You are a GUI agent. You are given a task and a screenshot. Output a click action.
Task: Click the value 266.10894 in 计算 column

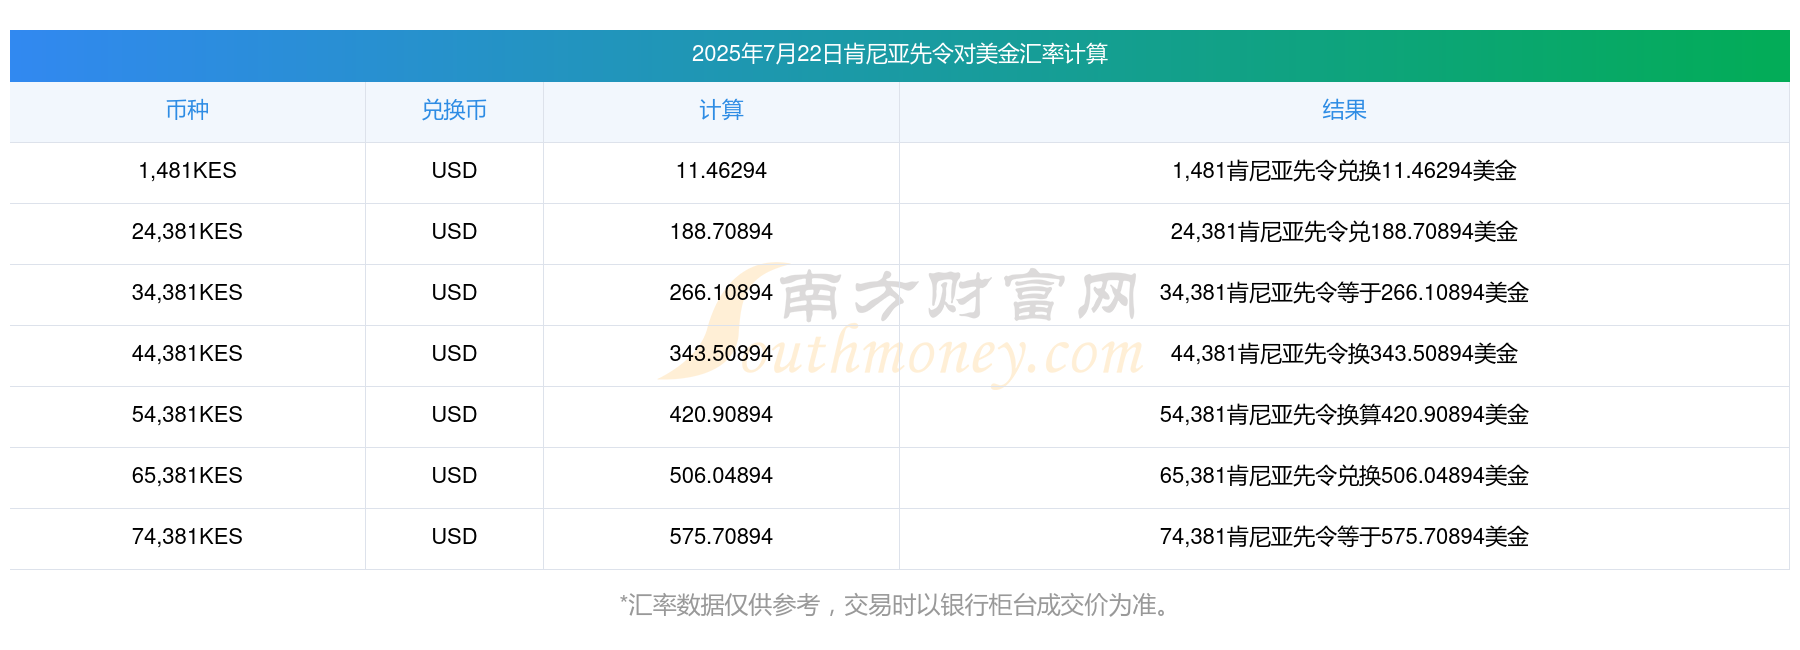tap(721, 293)
